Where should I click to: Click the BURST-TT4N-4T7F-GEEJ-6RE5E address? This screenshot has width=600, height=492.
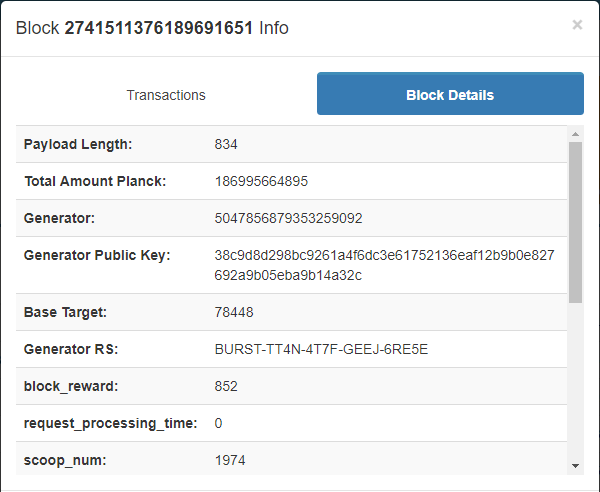pos(321,349)
